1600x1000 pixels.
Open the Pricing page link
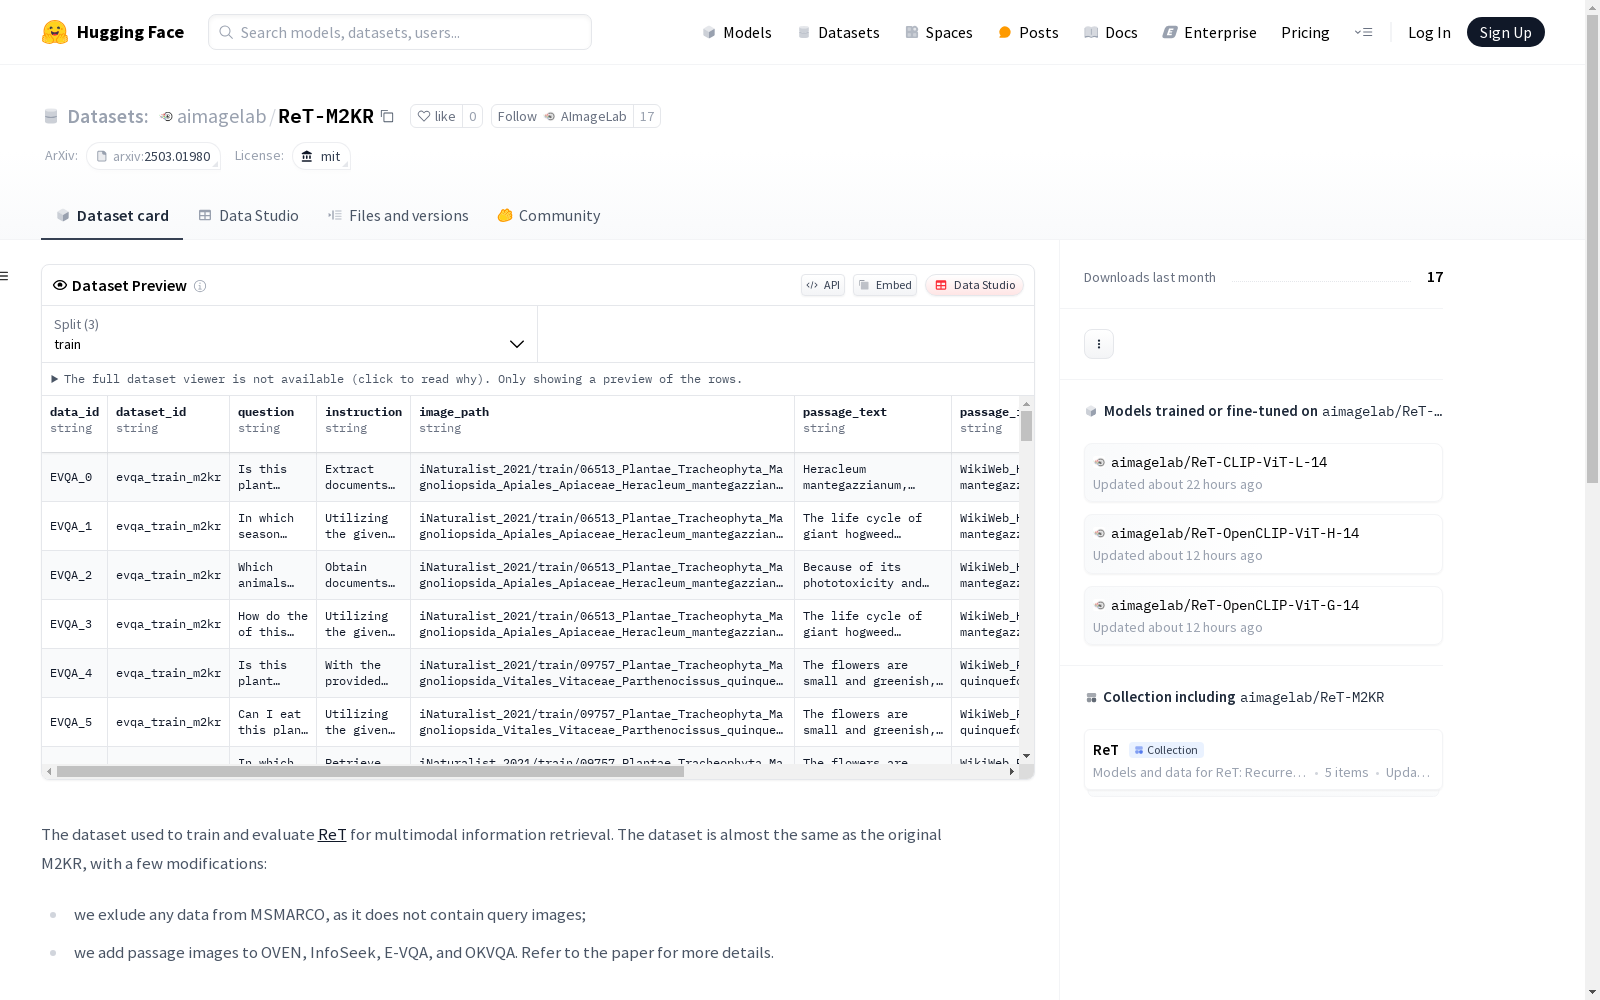1305,33
